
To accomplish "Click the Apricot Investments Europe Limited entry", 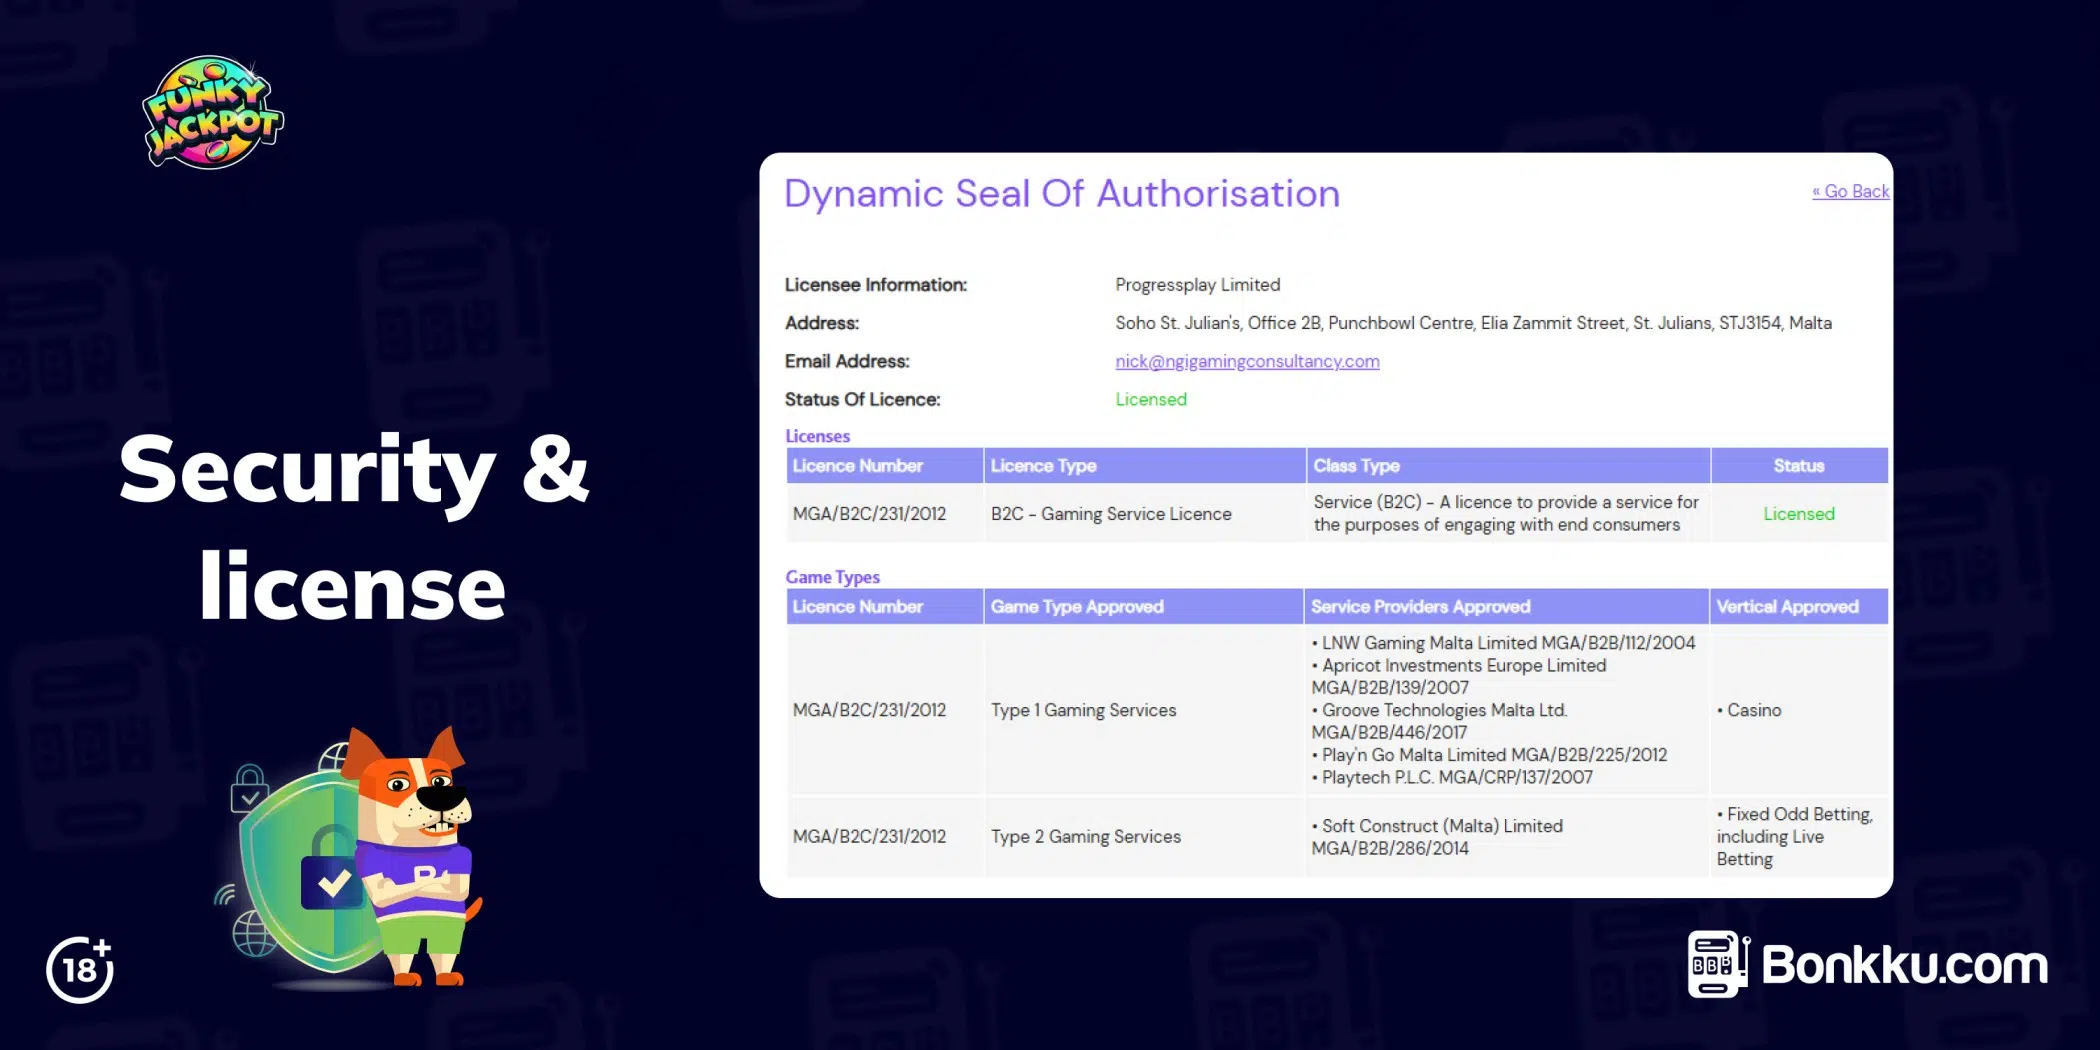I will point(1459,677).
